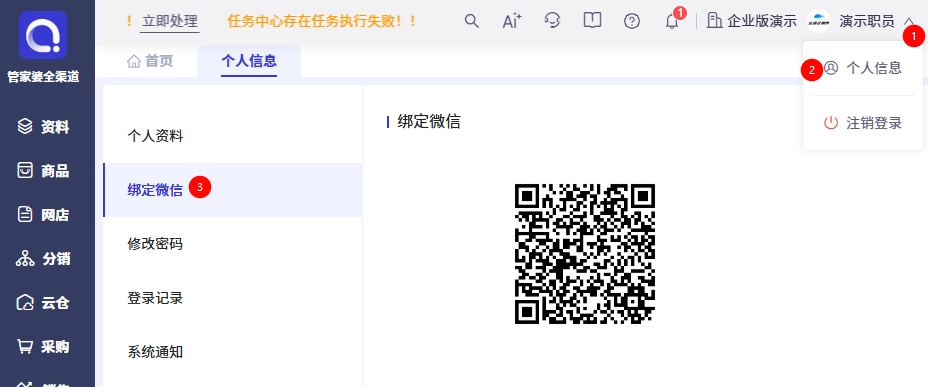Click the WeChat binding QR code
The height and width of the screenshot is (387, 928).
click(x=585, y=254)
